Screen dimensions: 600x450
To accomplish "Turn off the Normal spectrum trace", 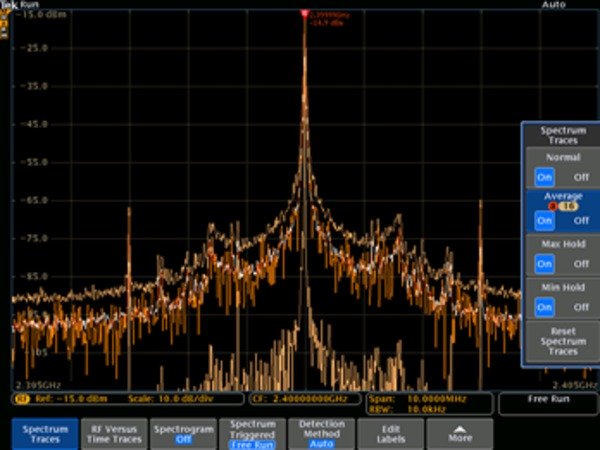I will tap(580, 175).
